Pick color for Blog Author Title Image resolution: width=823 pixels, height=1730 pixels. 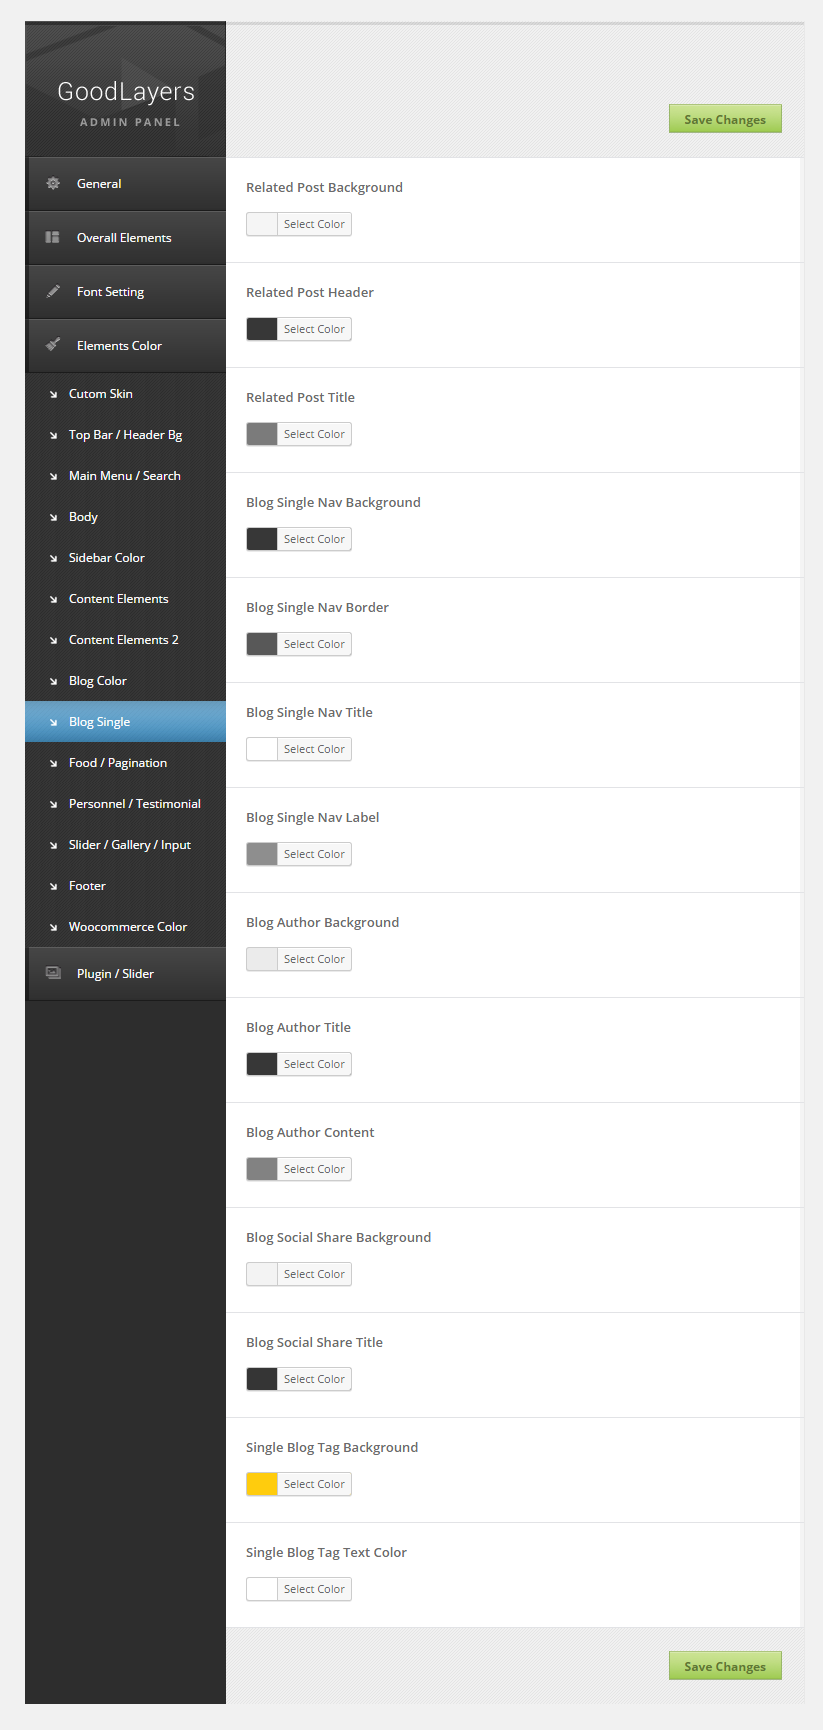(314, 1064)
